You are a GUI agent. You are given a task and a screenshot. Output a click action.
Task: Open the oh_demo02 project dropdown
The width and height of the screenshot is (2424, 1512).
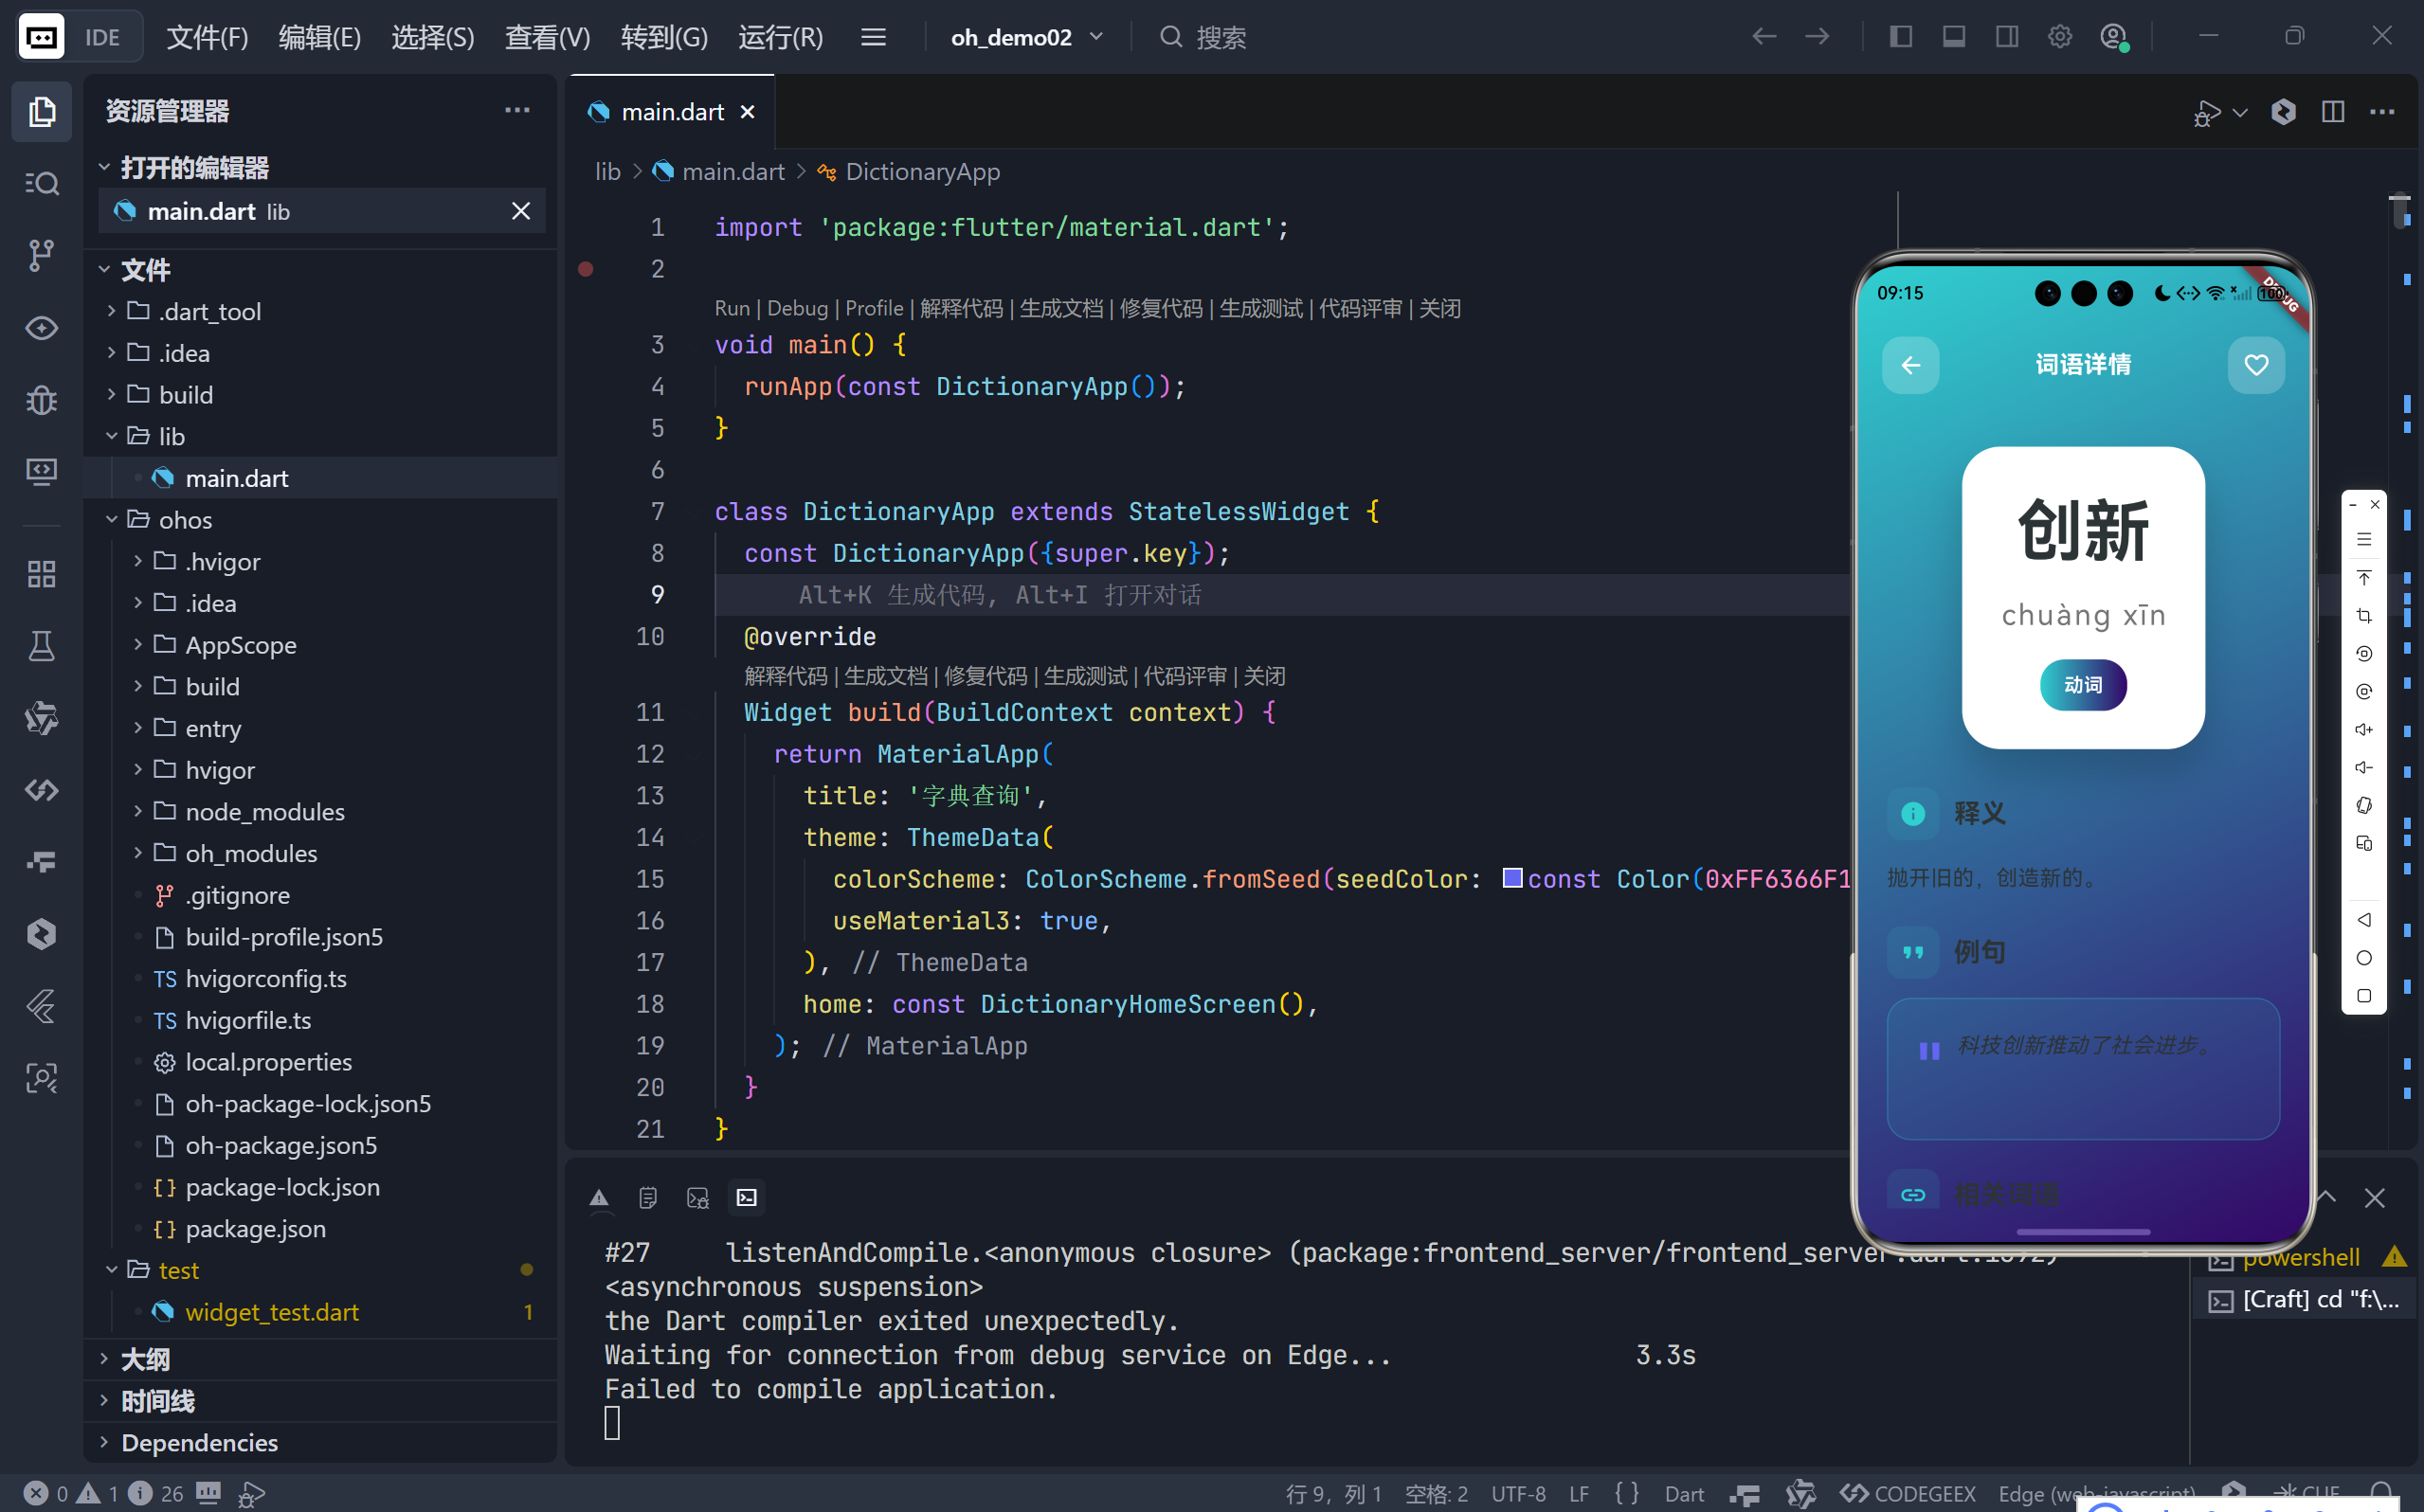1027,37
